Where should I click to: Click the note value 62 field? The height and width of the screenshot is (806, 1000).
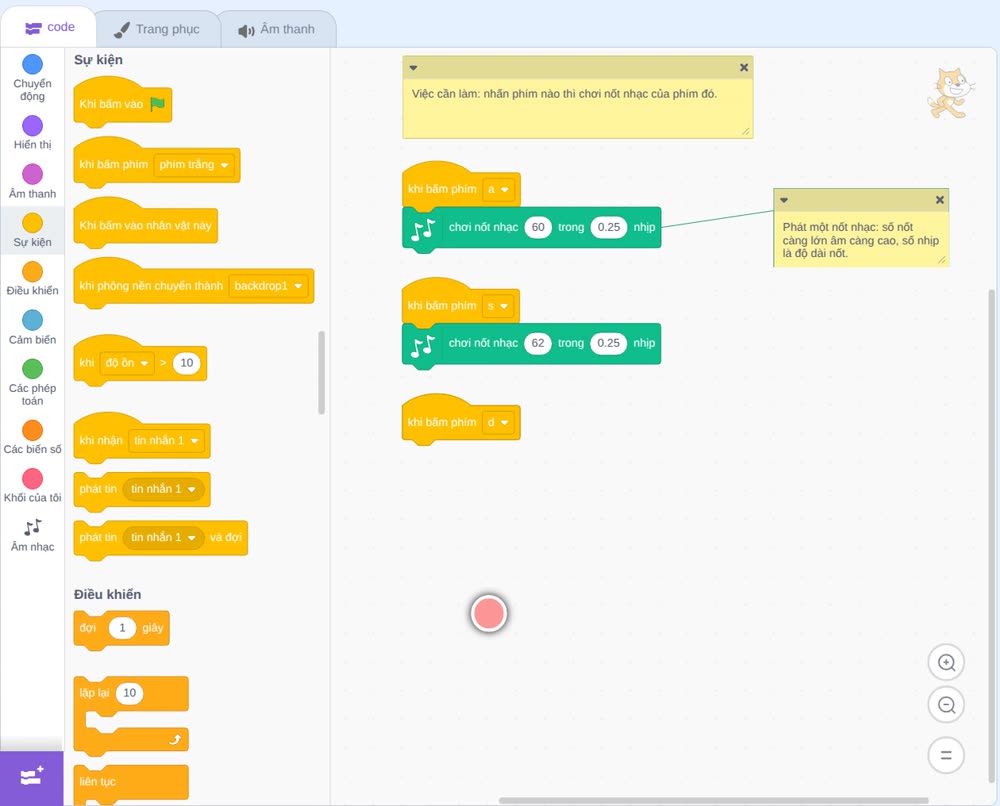point(538,343)
